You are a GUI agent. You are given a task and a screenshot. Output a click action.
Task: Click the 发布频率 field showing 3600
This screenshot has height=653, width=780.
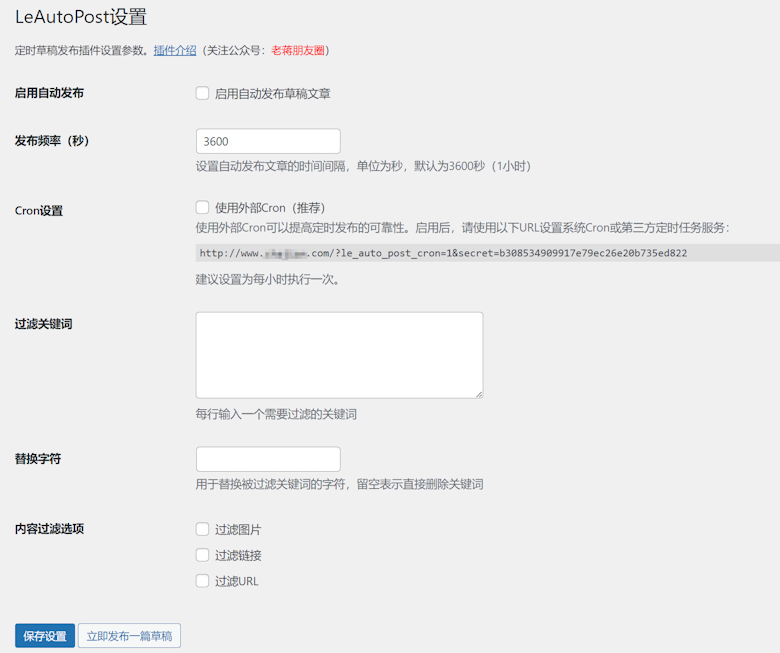(x=268, y=141)
